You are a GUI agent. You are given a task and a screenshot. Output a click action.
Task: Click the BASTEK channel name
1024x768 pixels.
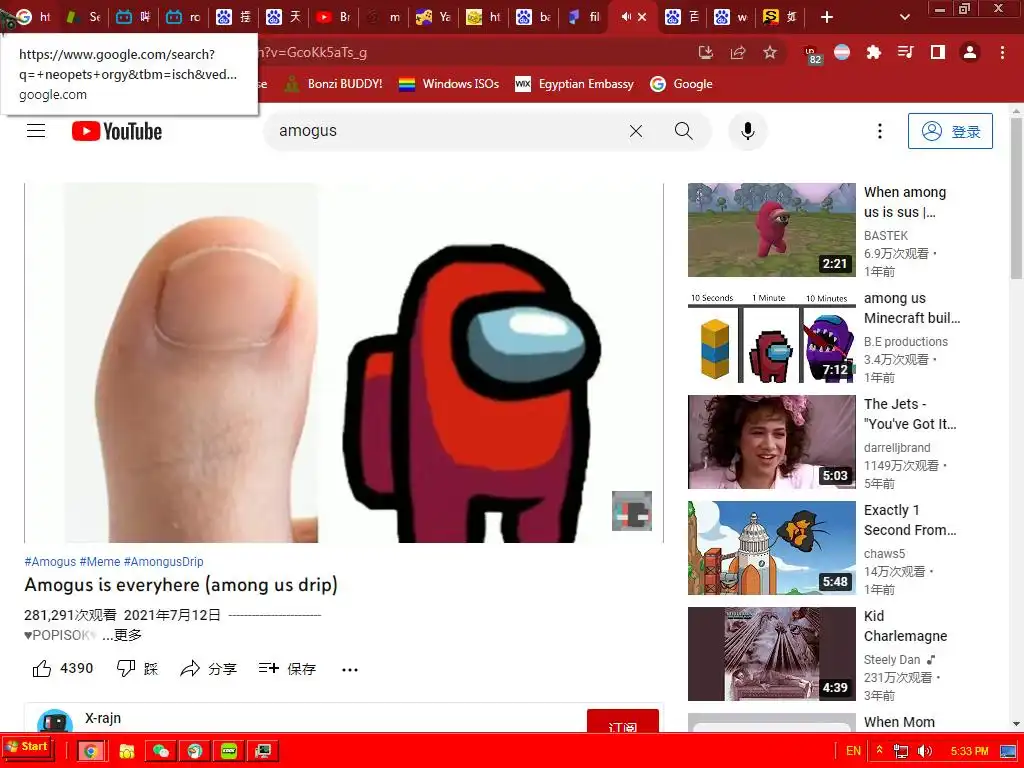pyautogui.click(x=886, y=236)
